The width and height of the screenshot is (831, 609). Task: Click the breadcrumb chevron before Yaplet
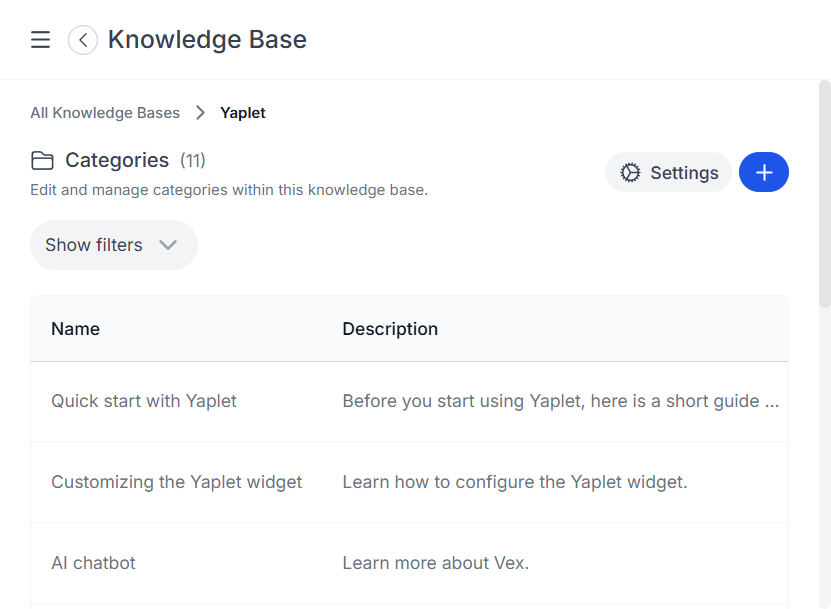click(200, 113)
